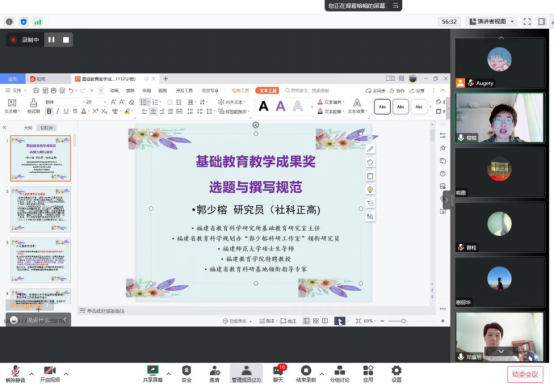Apply black solid A text style

click(x=264, y=106)
